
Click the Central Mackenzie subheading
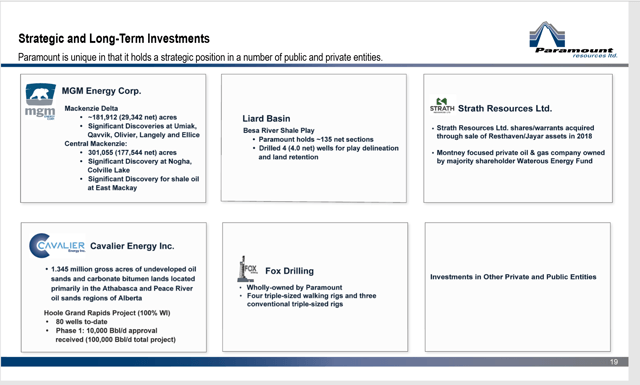(x=96, y=144)
